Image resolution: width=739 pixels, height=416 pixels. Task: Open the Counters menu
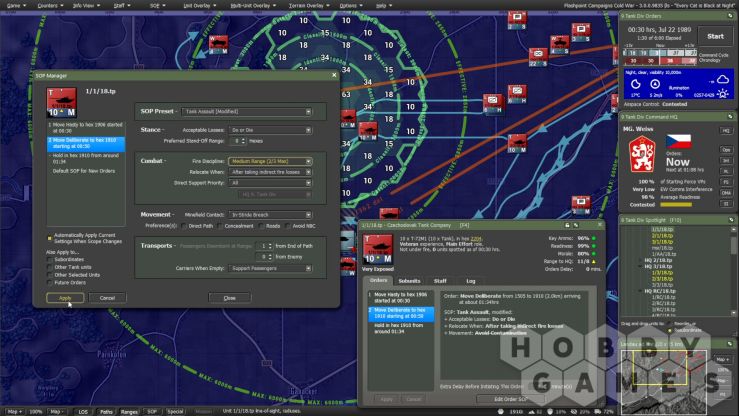coord(50,6)
